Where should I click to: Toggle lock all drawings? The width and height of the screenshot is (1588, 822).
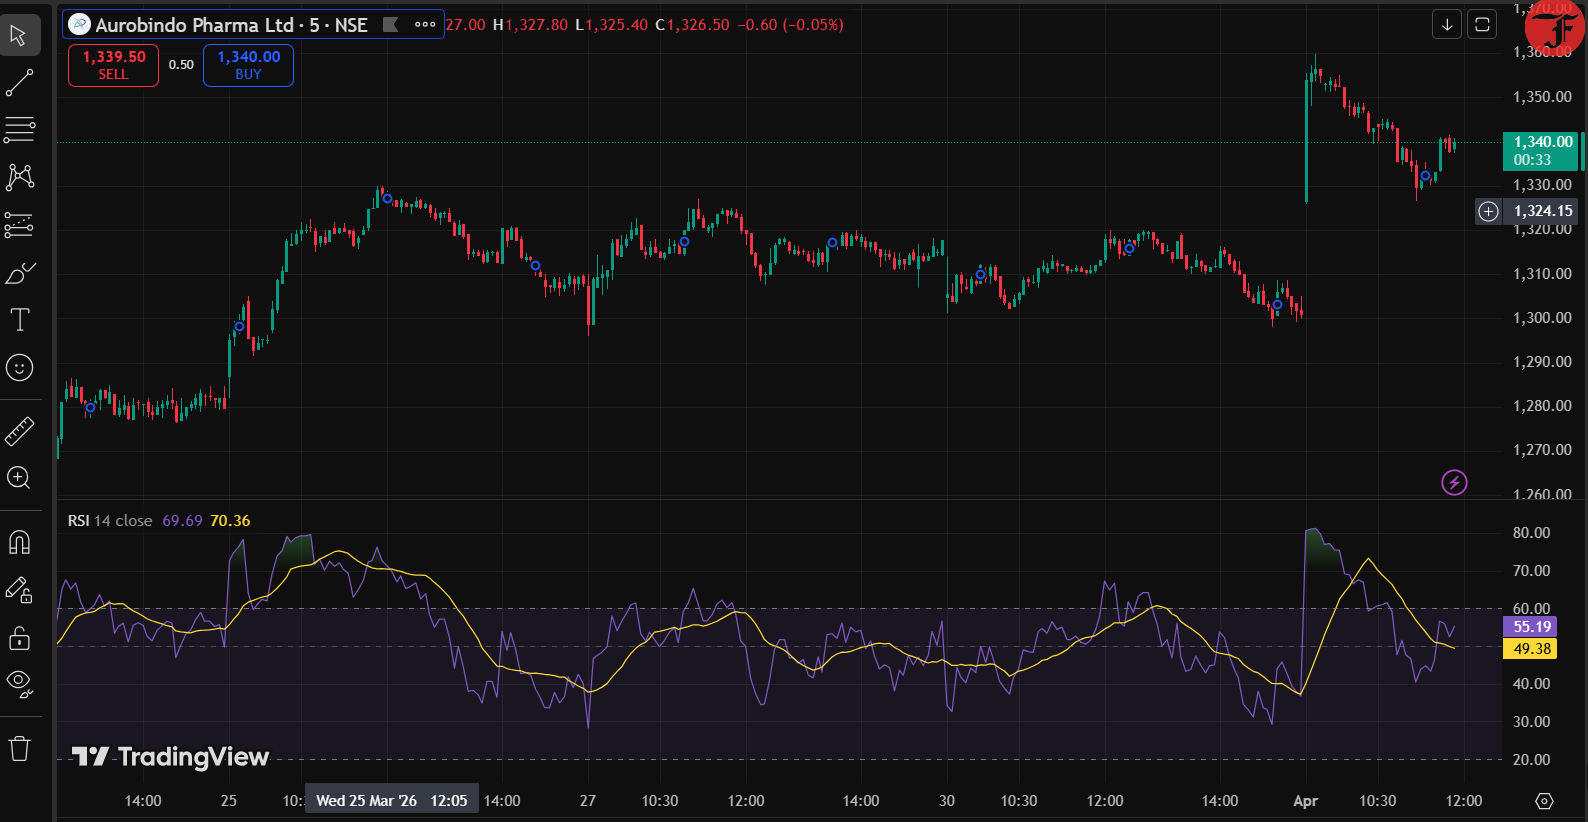coord(19,637)
